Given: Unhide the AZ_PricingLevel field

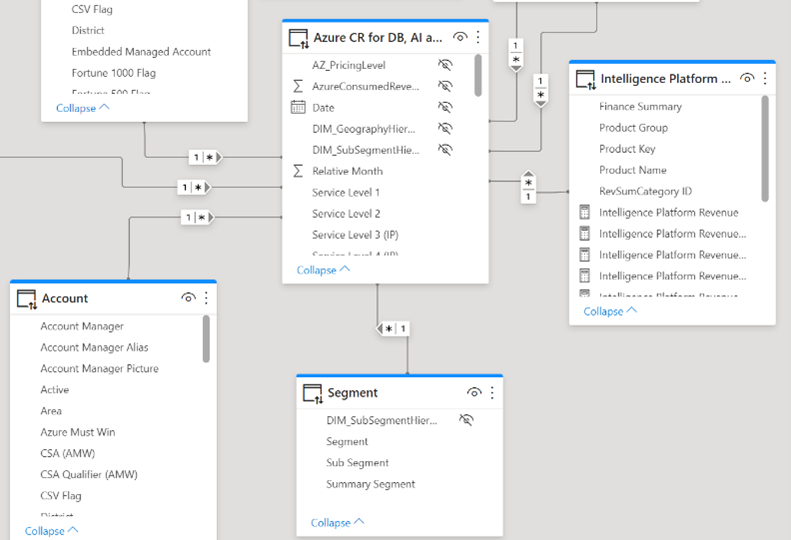Looking at the screenshot, I should [x=445, y=65].
